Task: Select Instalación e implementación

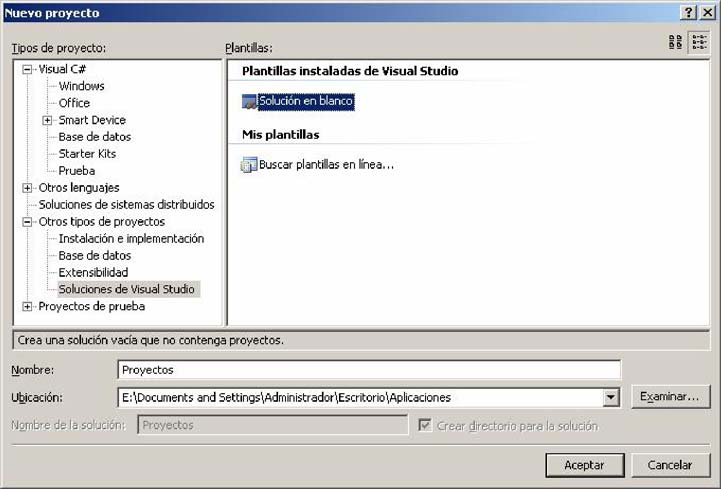Action: pyautogui.click(x=131, y=239)
